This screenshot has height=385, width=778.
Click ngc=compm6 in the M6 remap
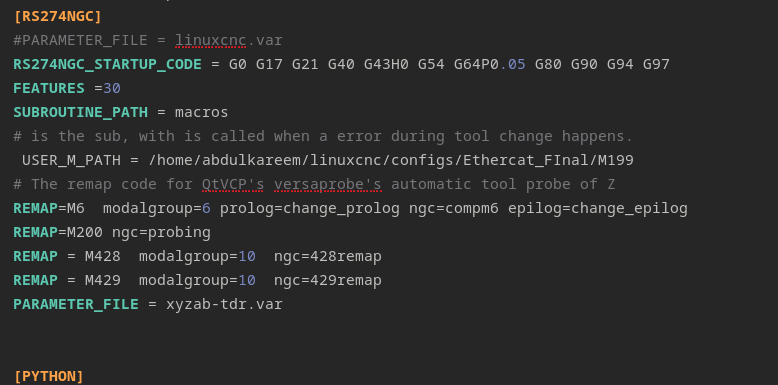(x=454, y=208)
